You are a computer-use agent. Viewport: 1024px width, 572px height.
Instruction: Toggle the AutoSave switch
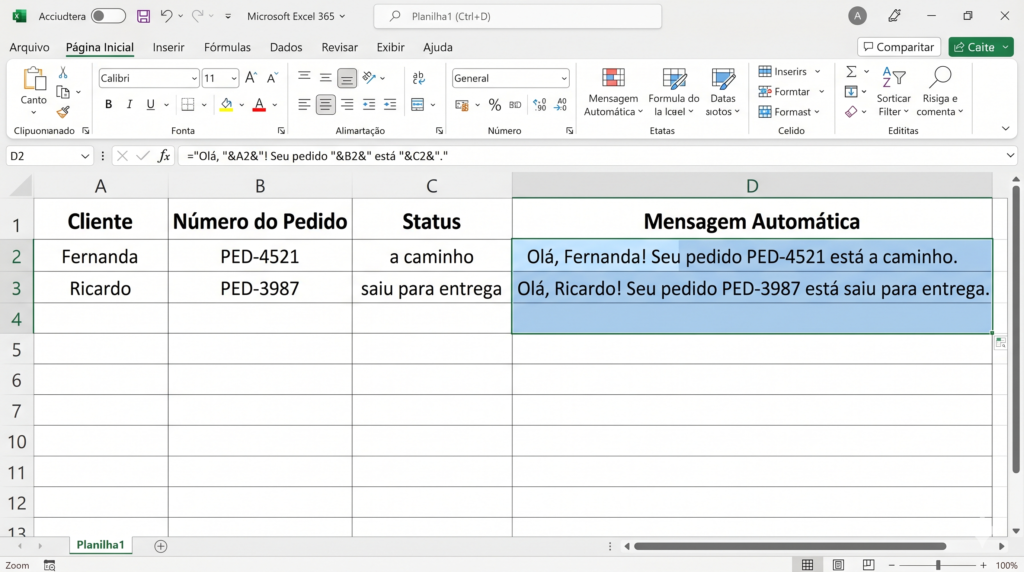[x=108, y=16]
